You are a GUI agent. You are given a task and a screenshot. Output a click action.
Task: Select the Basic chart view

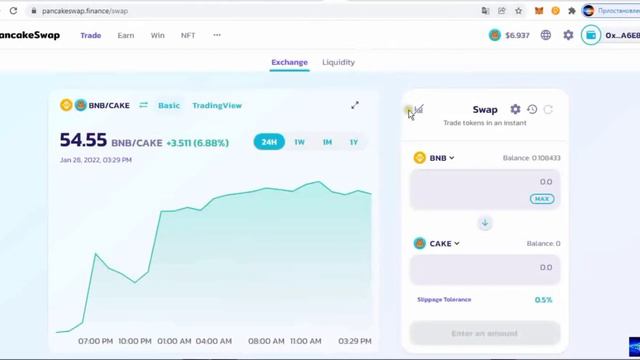(169, 106)
